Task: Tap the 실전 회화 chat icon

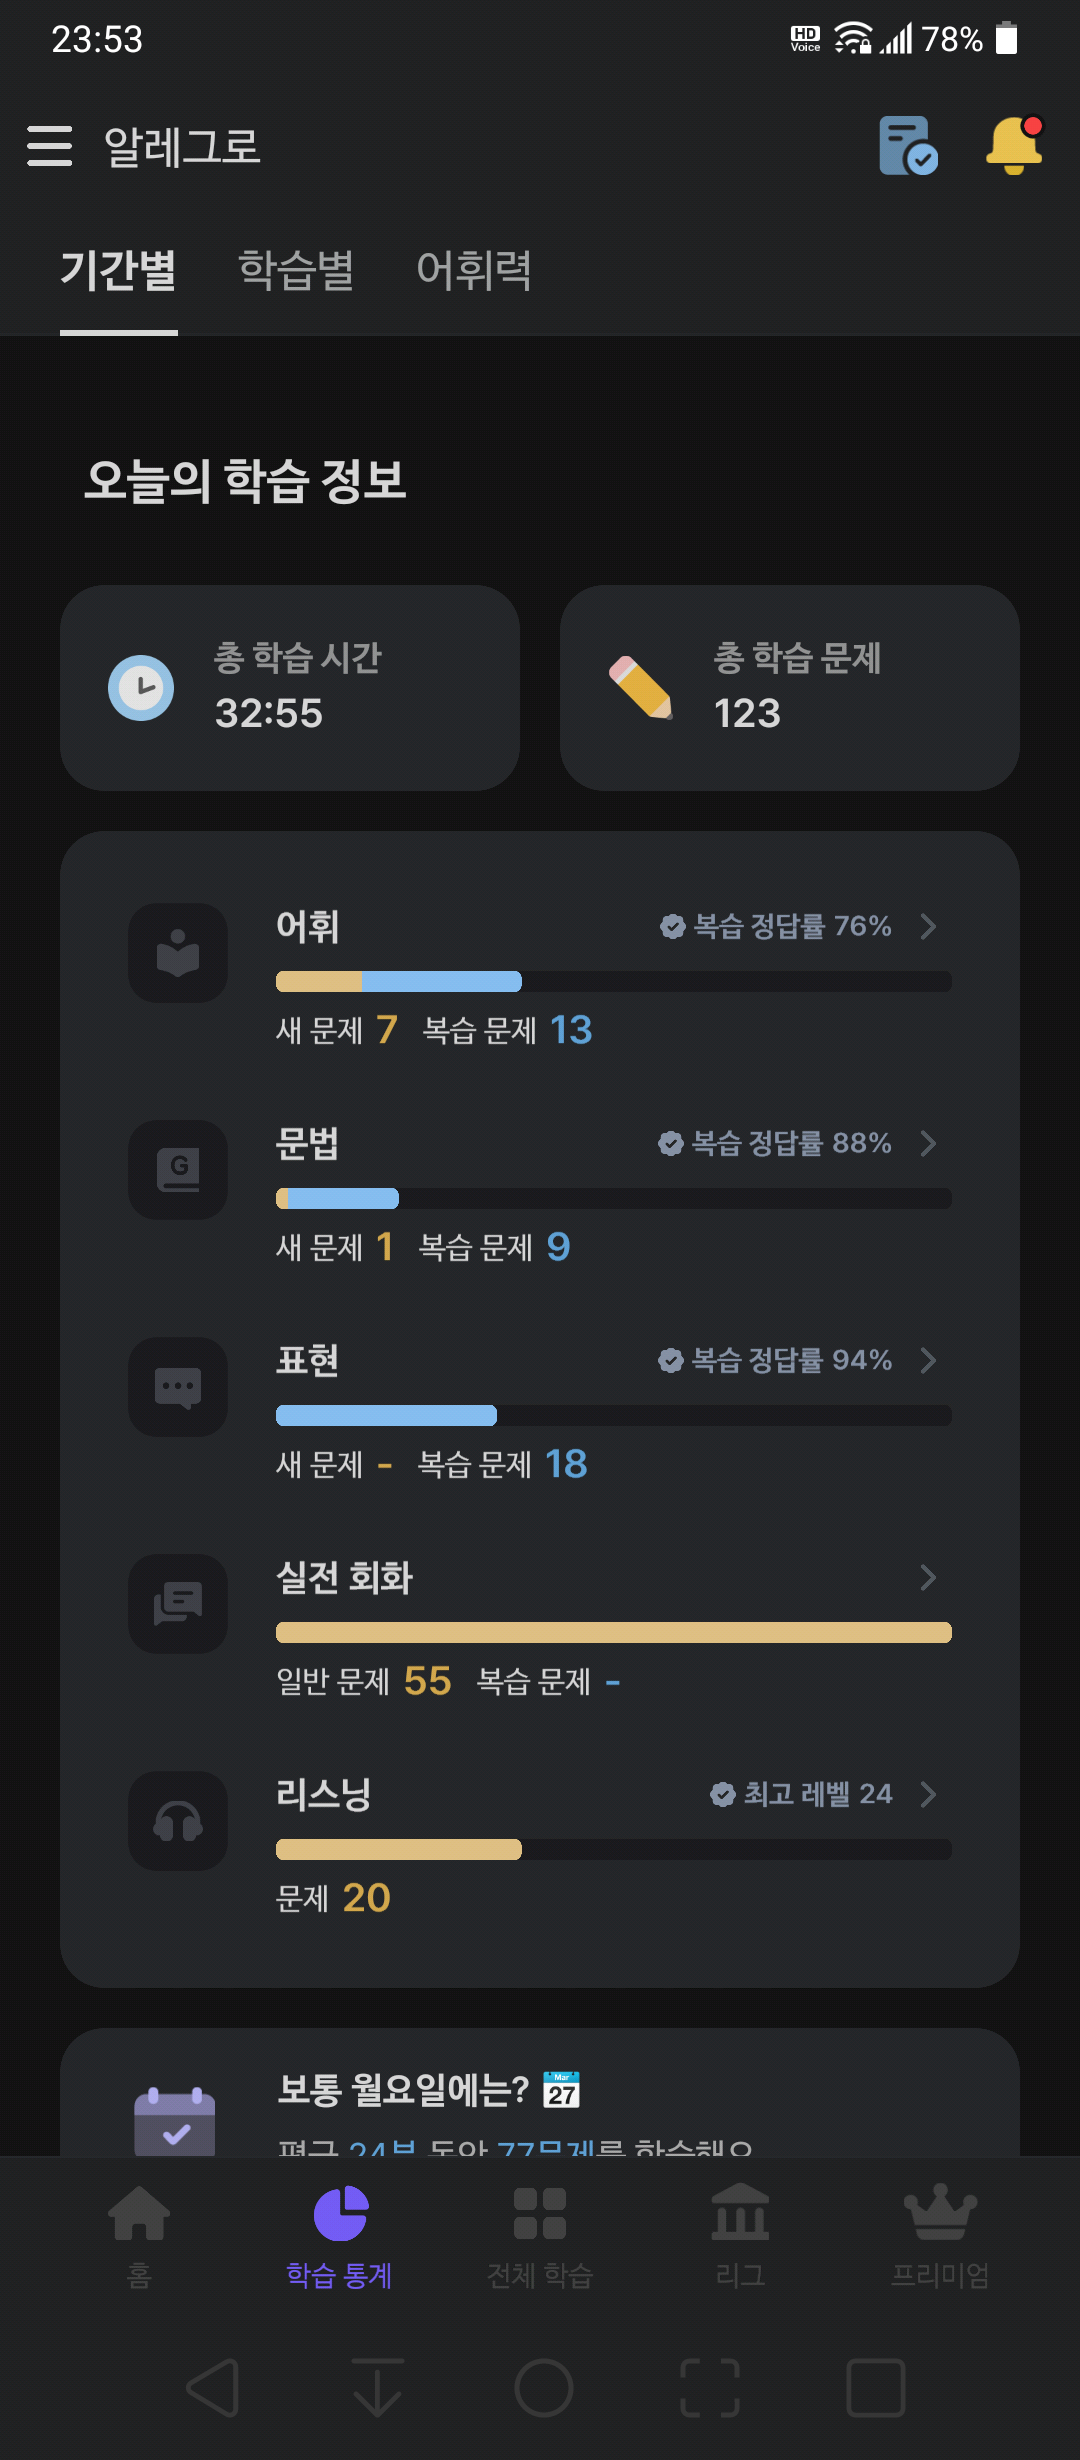Action: 178,1604
